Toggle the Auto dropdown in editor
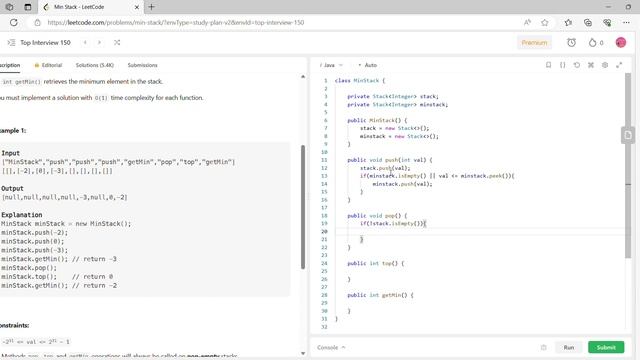 click(367, 65)
